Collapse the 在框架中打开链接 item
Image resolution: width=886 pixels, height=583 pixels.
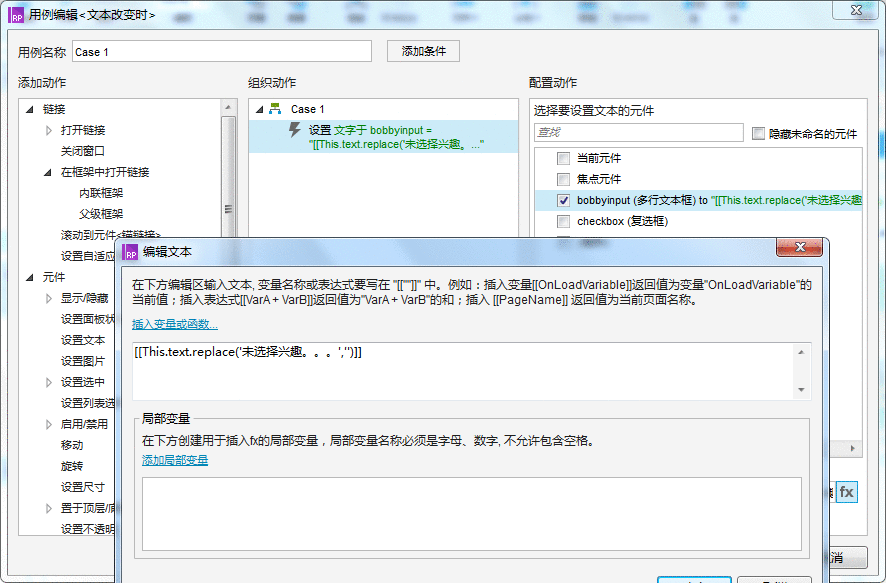pyautogui.click(x=48, y=172)
